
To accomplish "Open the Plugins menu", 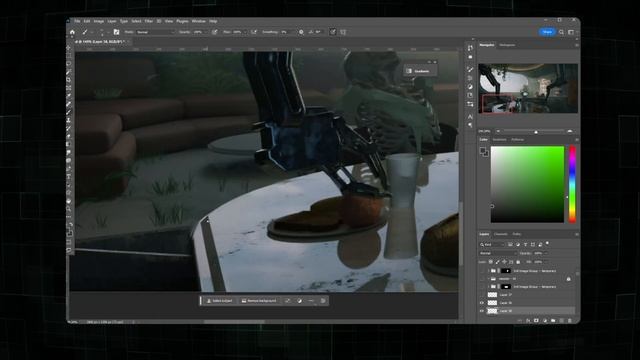I will pyautogui.click(x=182, y=21).
